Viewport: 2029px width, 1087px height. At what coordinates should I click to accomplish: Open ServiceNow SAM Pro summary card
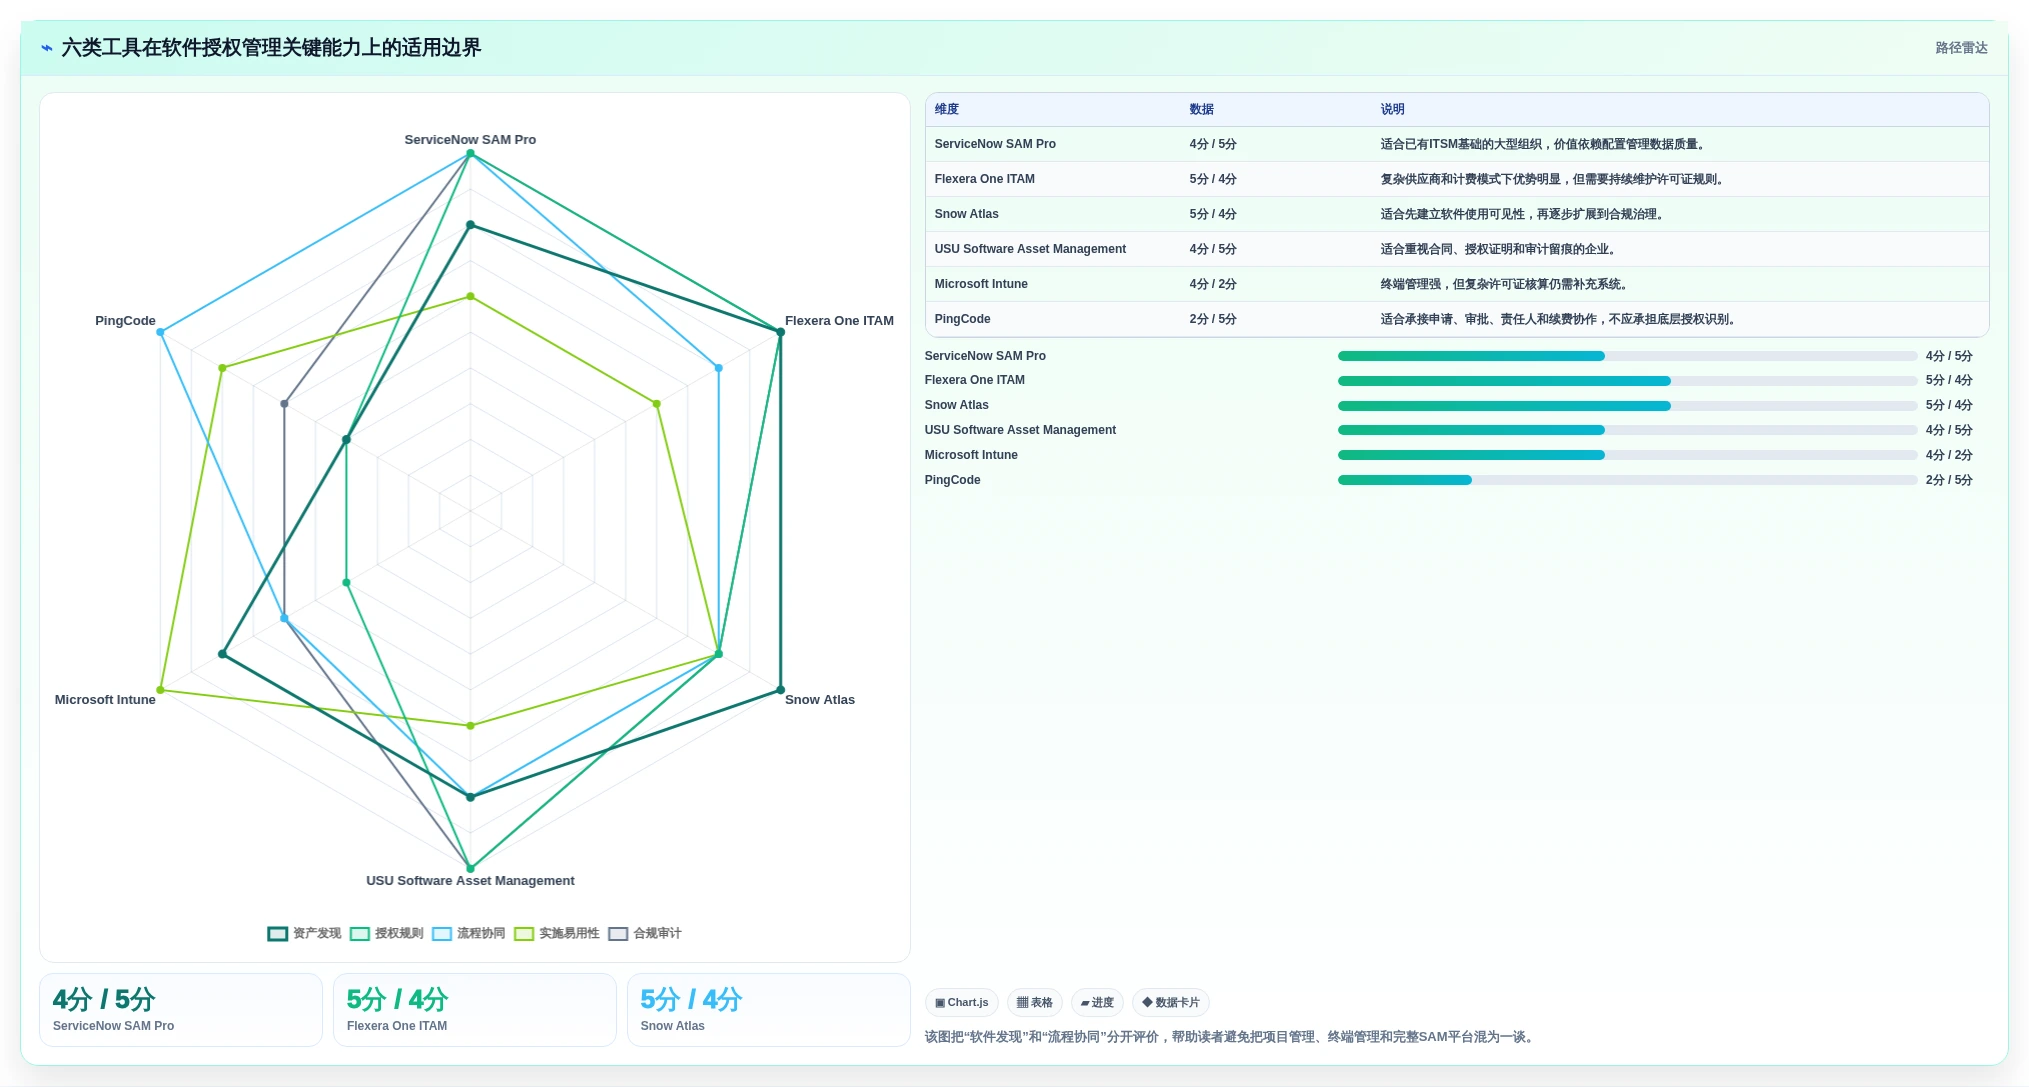pyautogui.click(x=181, y=1011)
